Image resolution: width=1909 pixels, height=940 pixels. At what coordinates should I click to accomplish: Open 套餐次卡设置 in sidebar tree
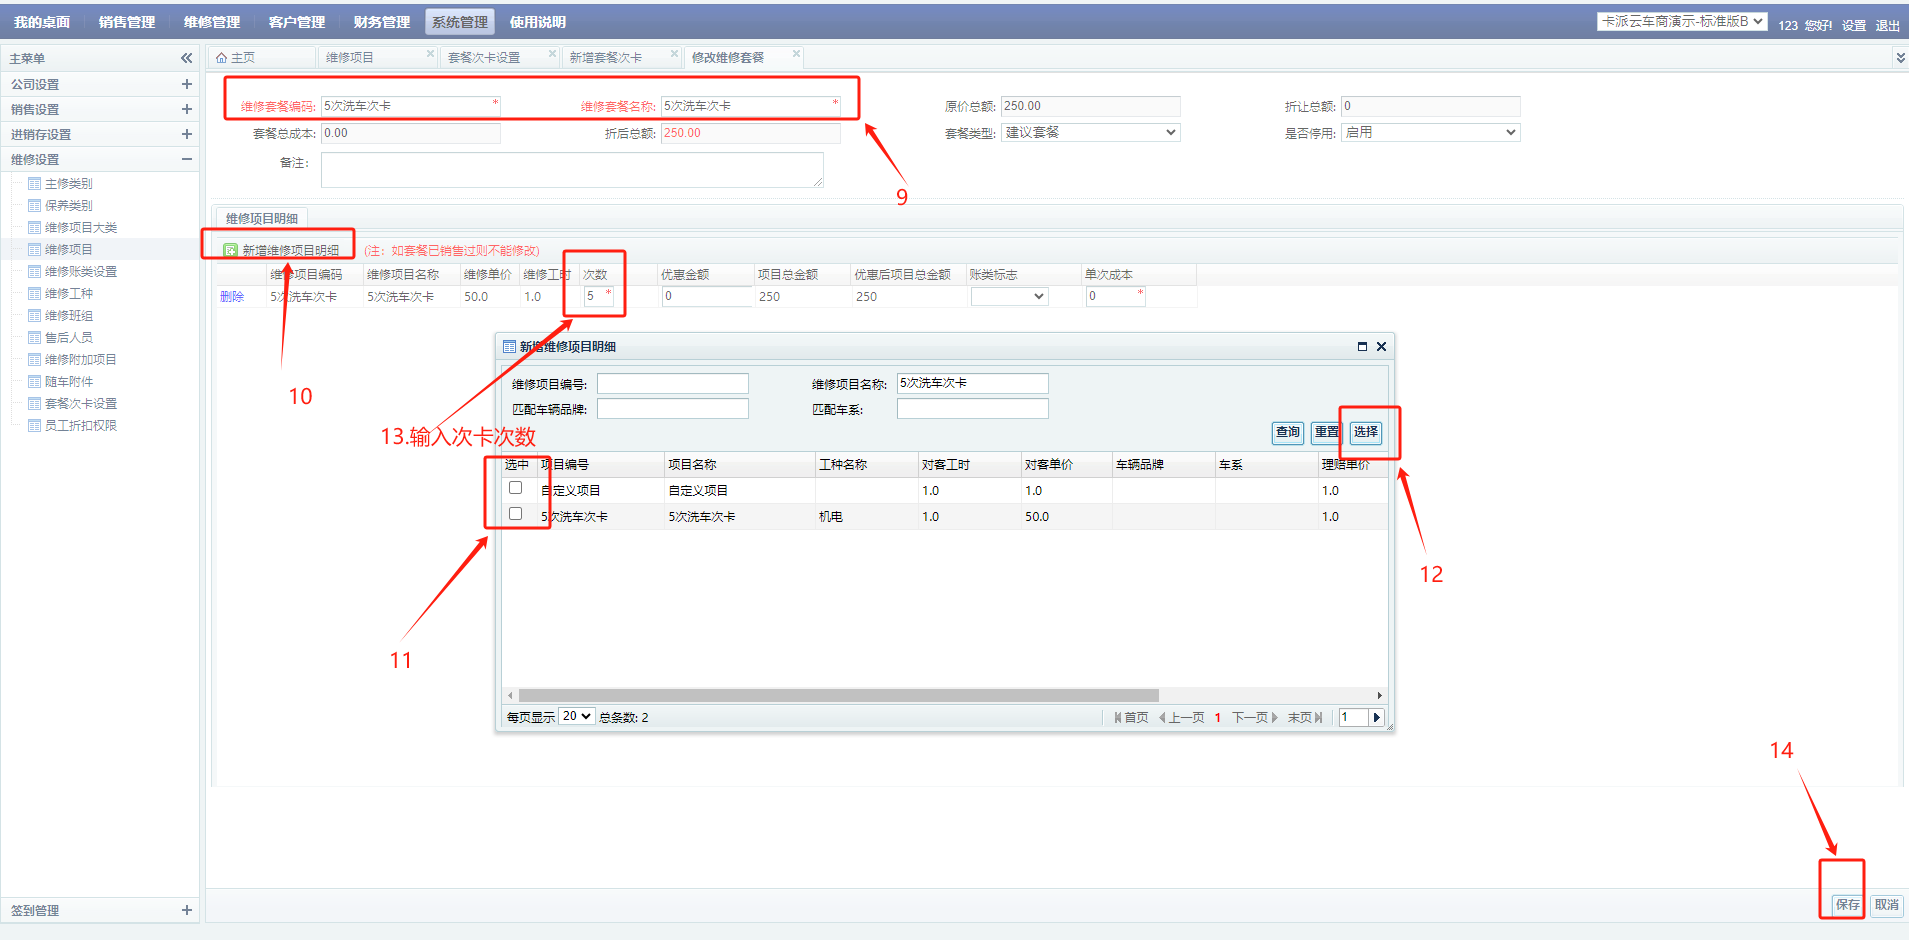[x=80, y=404]
